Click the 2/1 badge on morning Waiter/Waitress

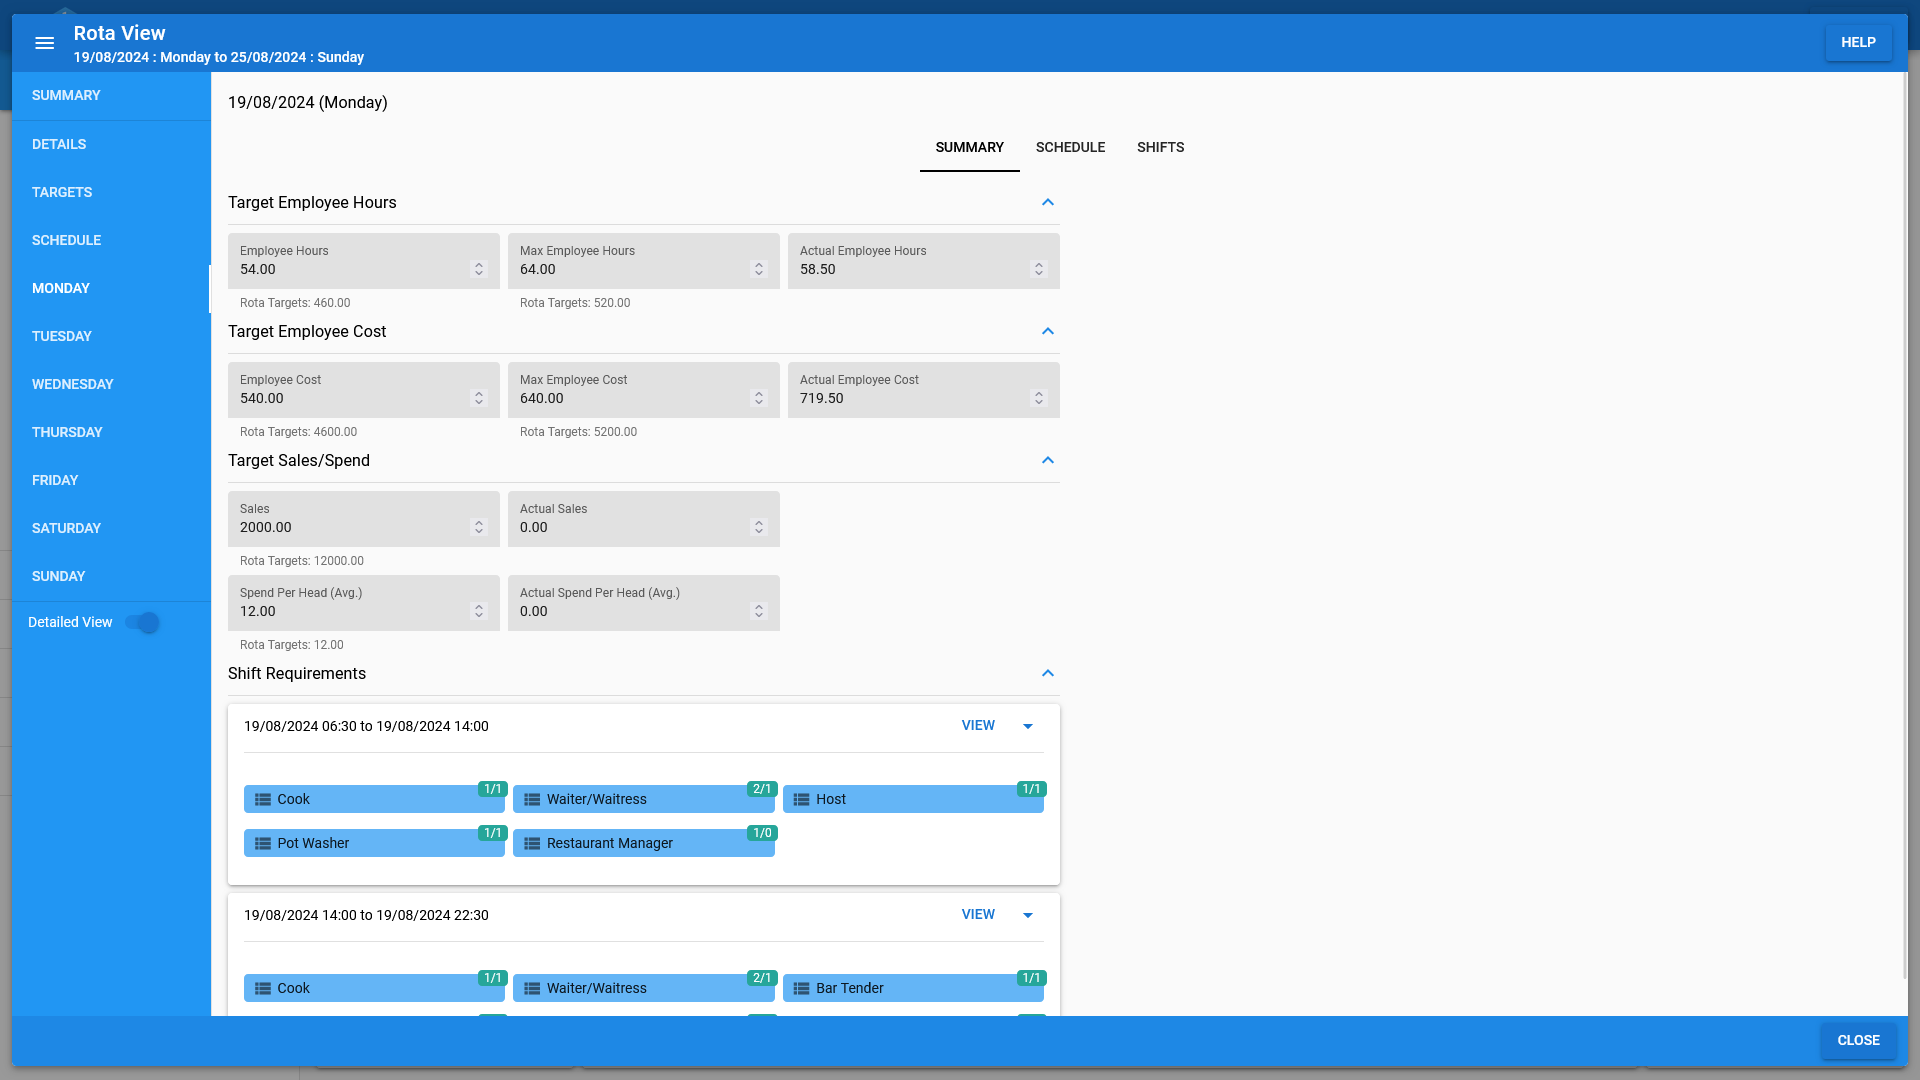(x=762, y=789)
